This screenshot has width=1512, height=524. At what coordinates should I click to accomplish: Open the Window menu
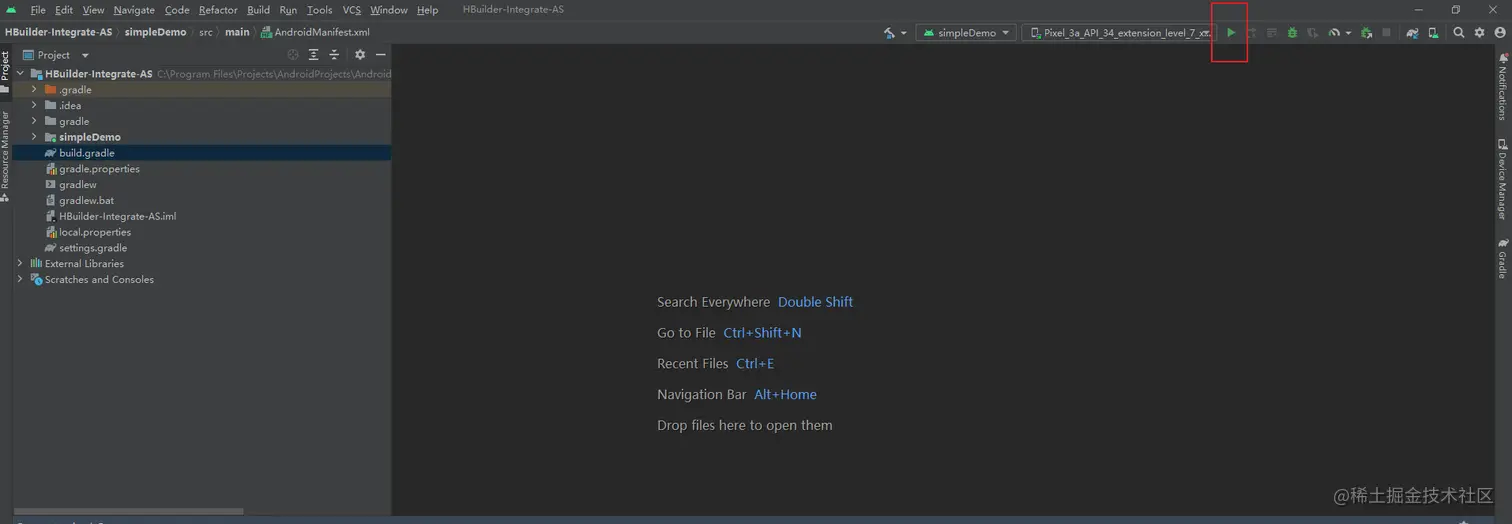click(x=389, y=10)
